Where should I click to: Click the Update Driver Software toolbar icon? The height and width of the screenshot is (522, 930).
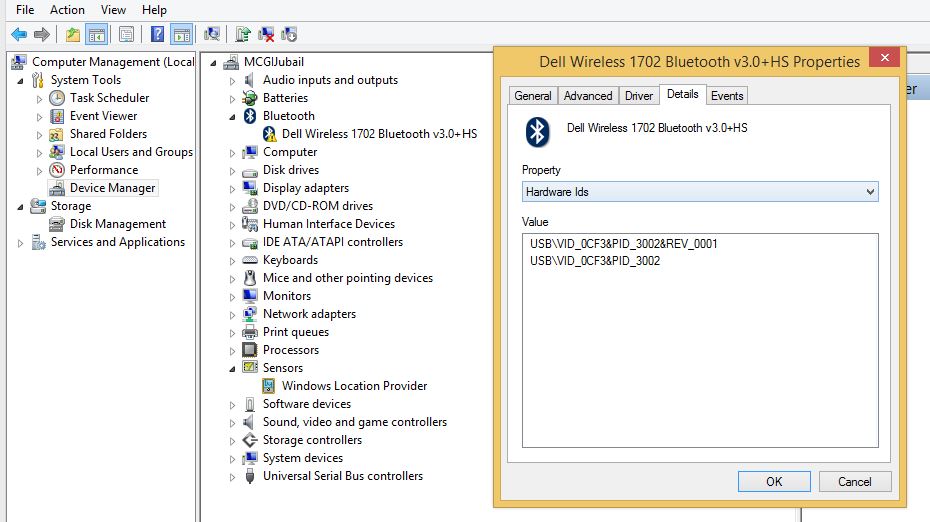(243, 34)
